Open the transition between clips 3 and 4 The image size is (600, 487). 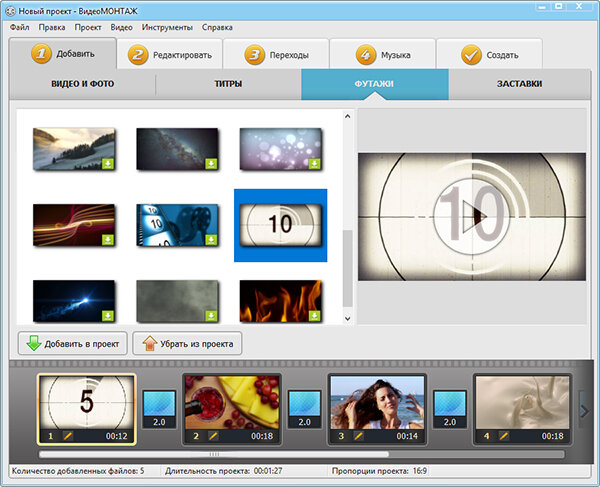[450, 409]
